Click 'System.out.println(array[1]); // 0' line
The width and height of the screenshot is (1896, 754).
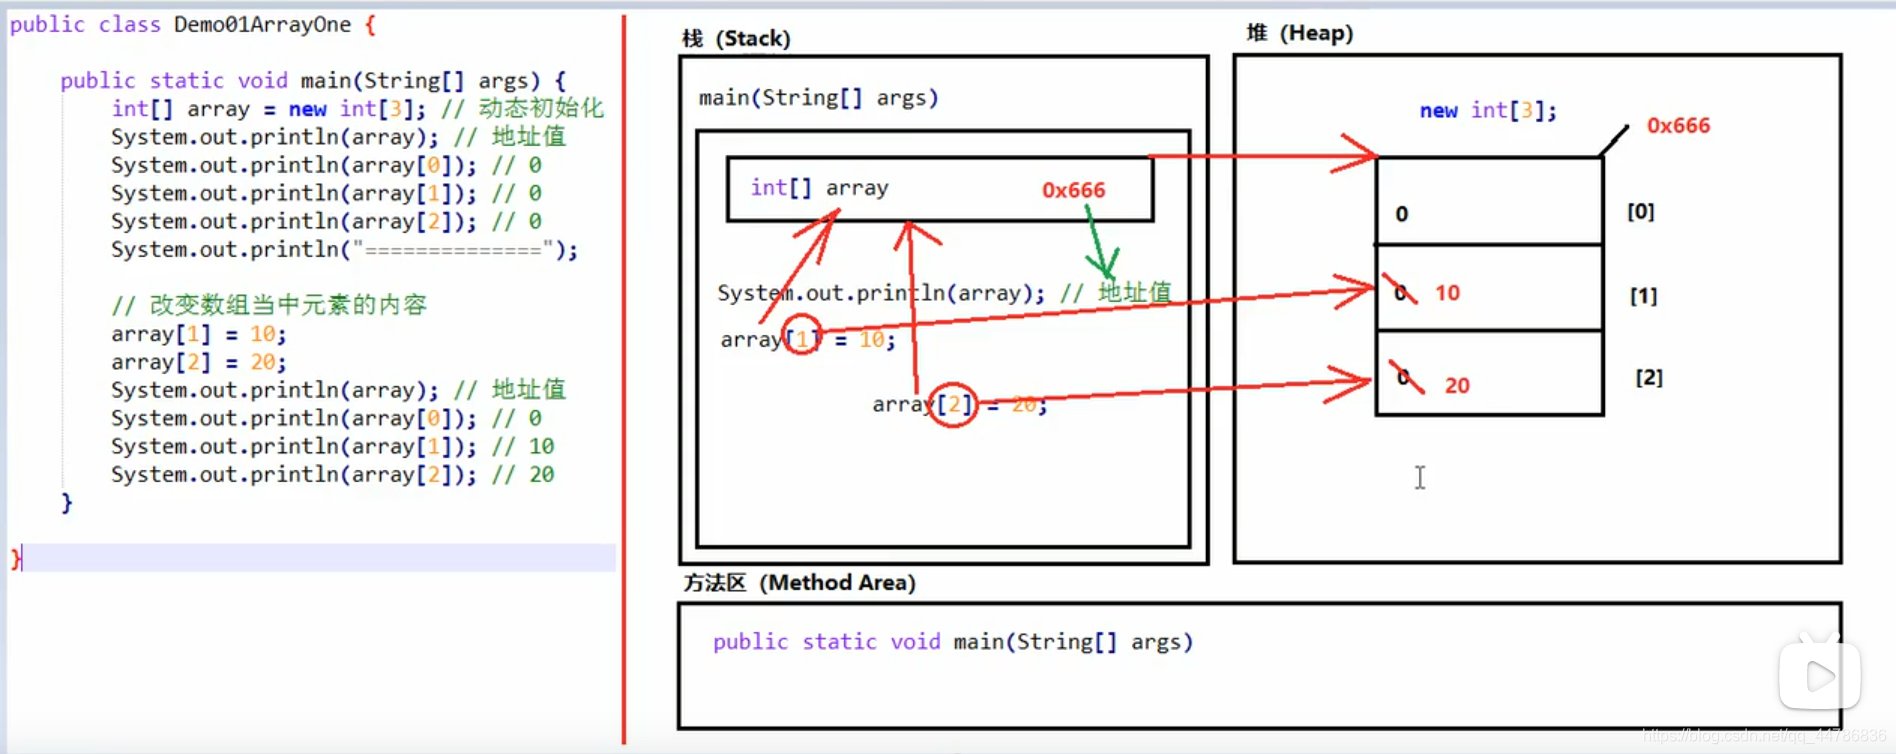(326, 193)
